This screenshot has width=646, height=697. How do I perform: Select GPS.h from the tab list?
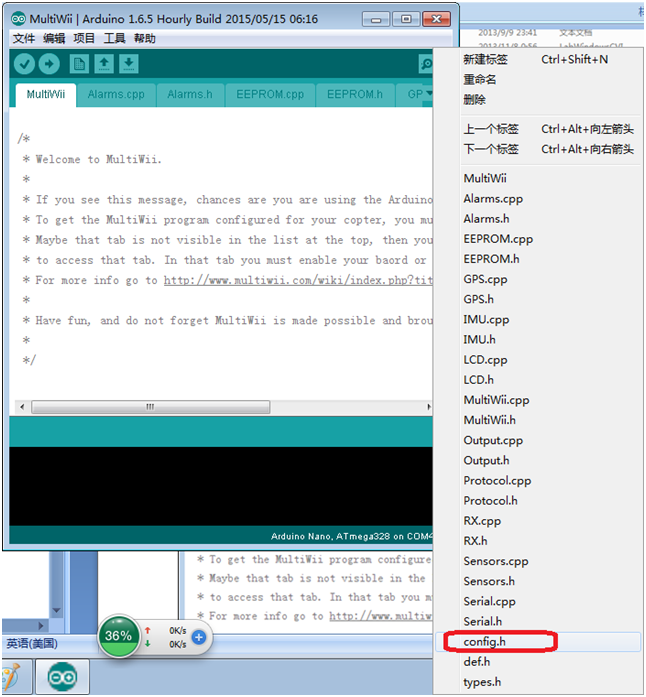coord(538,300)
